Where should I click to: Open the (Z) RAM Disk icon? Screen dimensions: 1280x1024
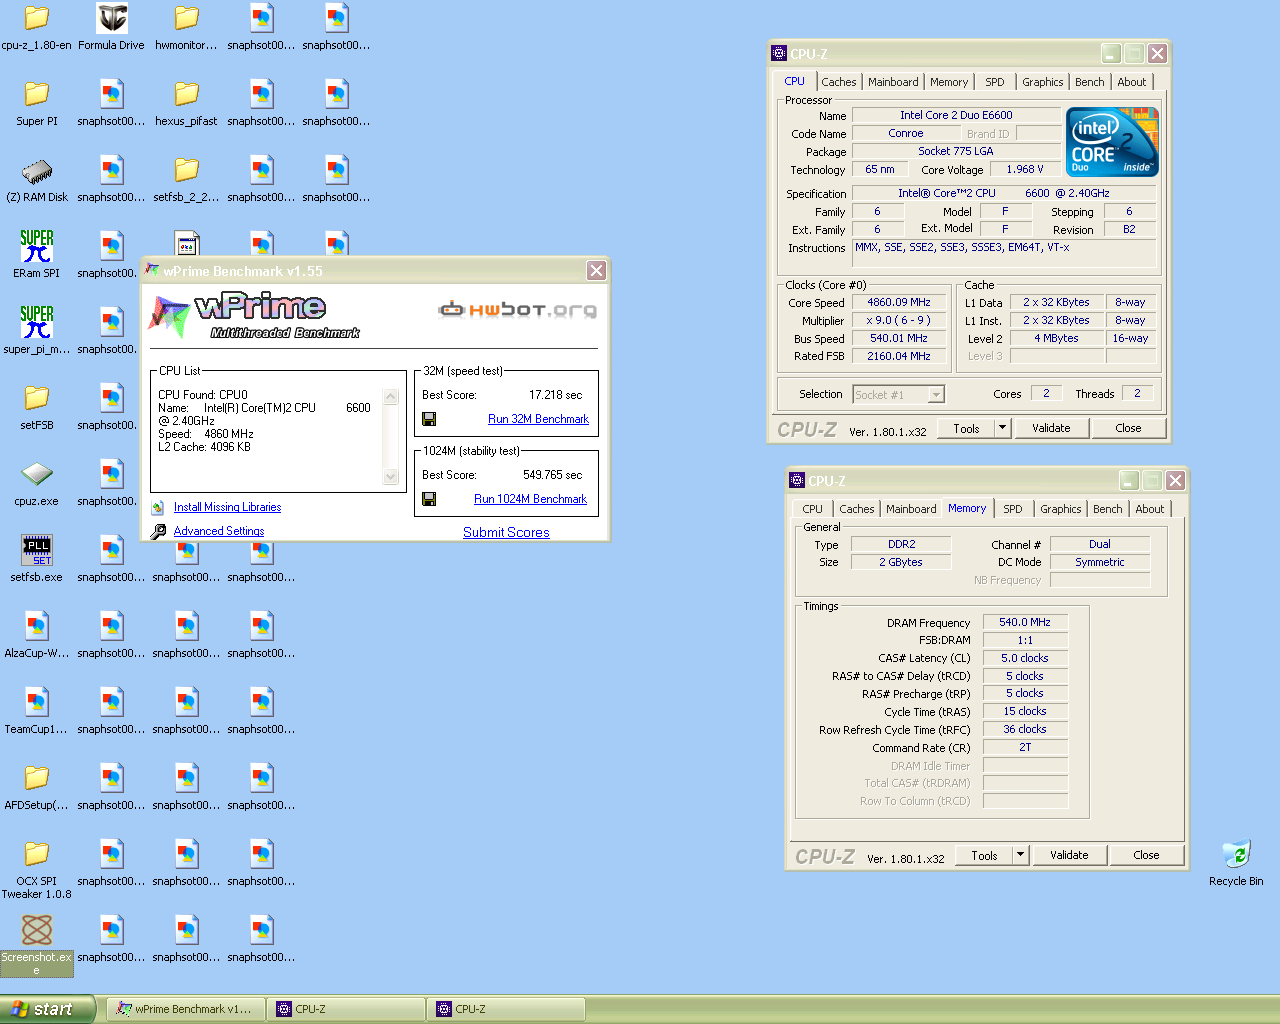tap(37, 170)
